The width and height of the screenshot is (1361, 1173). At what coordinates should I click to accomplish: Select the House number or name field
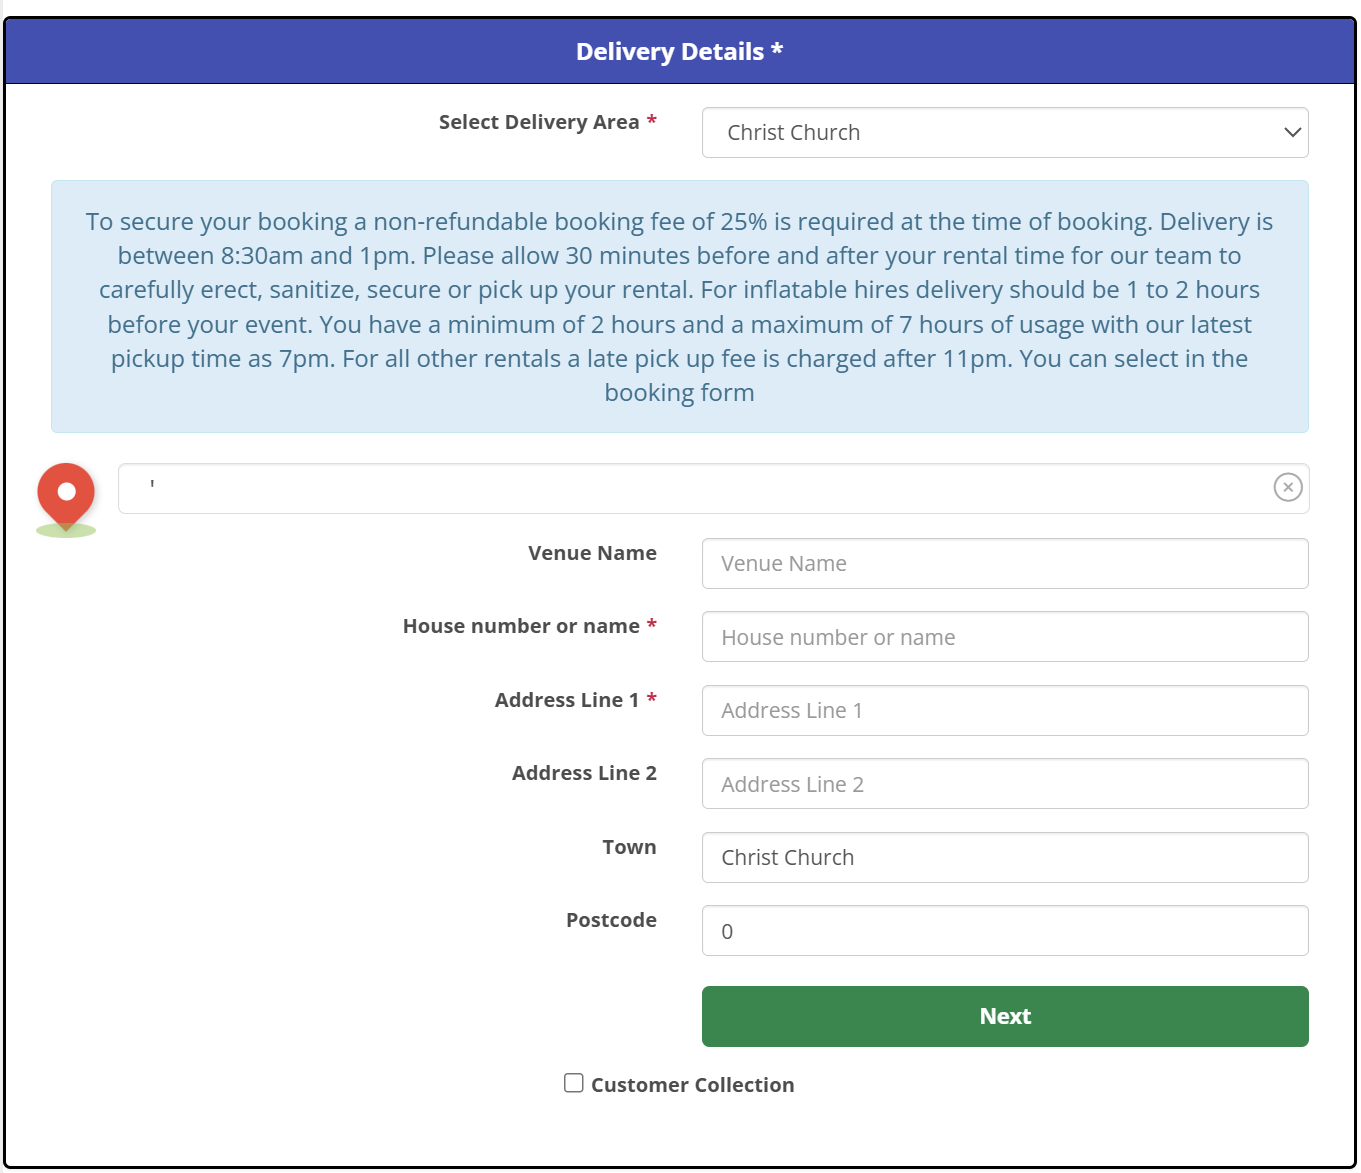coord(1004,637)
